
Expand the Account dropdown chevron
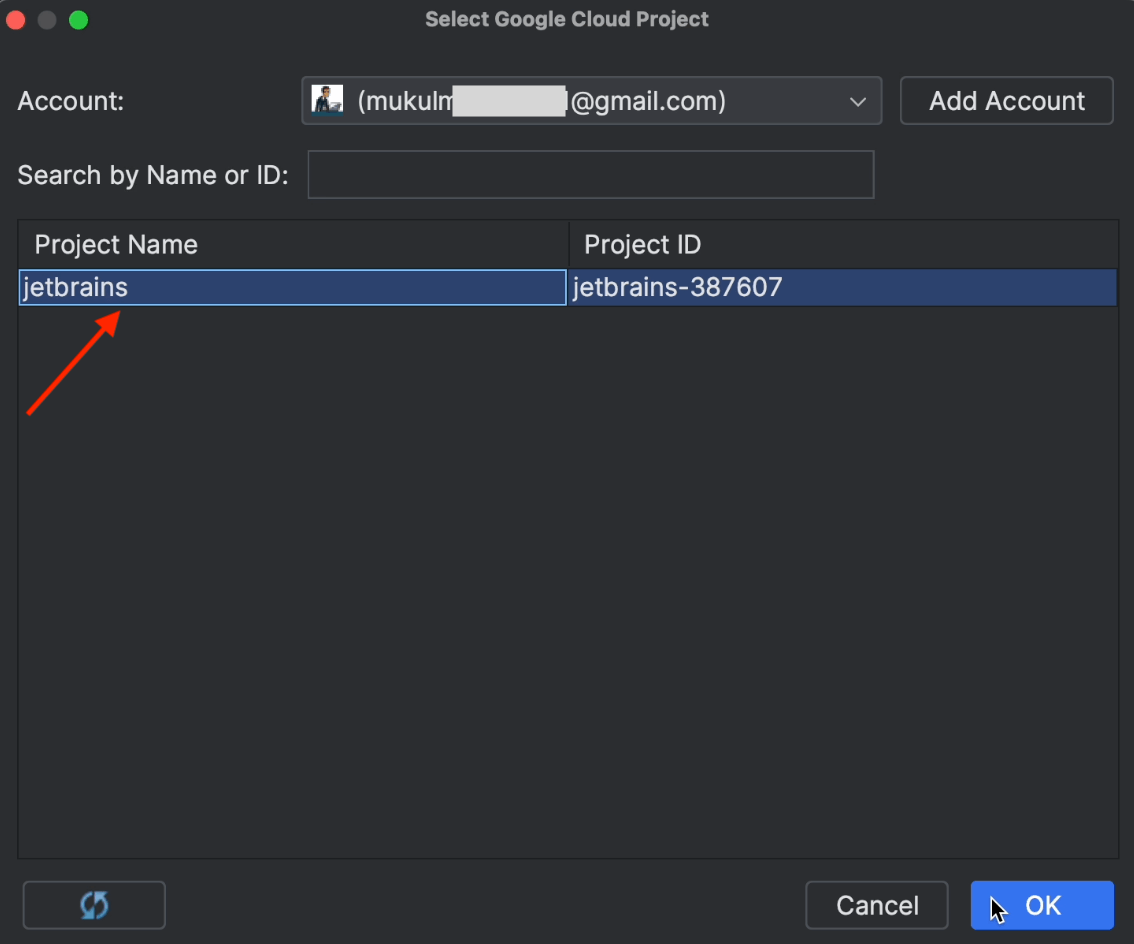pyautogui.click(x=857, y=101)
